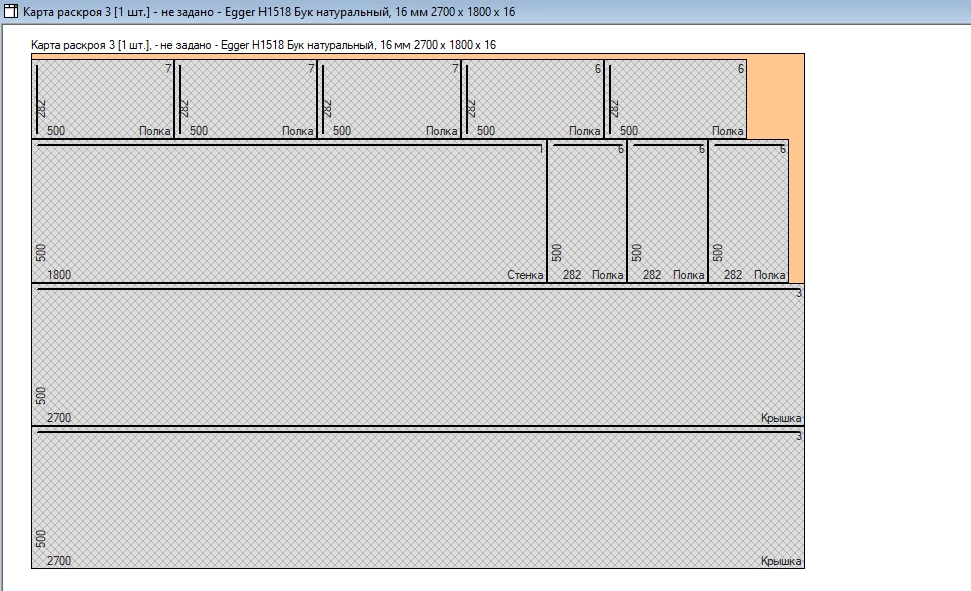Select the leftmost Полка 500 x 282 panel
This screenshot has width=971, height=591.
point(103,99)
